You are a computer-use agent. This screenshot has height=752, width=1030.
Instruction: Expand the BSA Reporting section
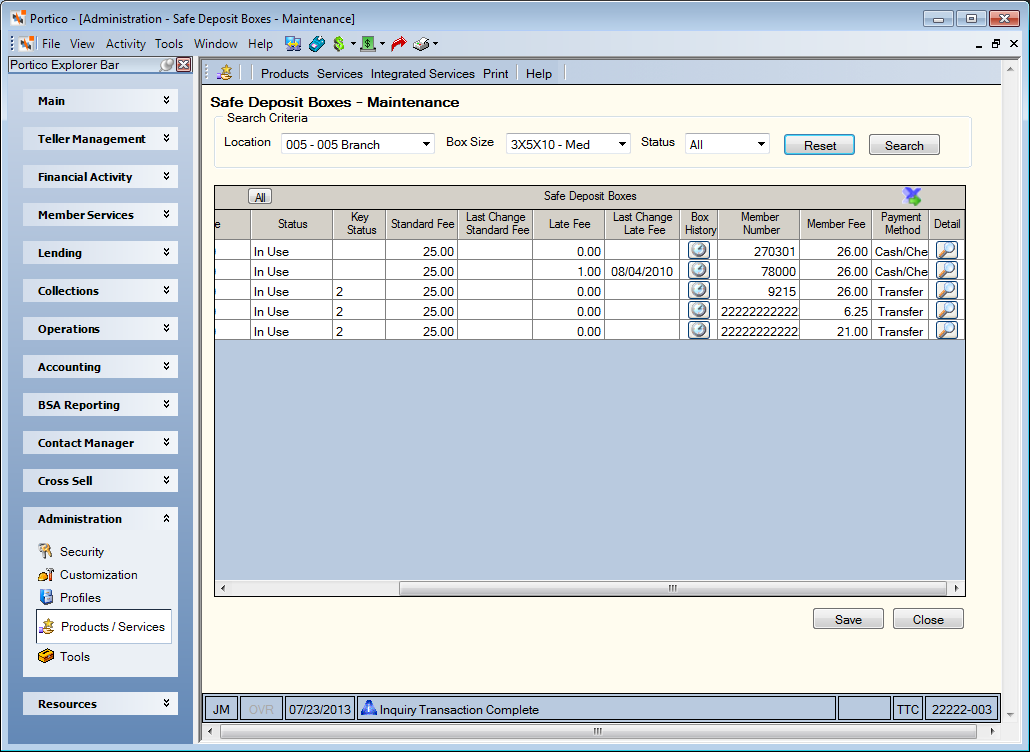pos(101,405)
